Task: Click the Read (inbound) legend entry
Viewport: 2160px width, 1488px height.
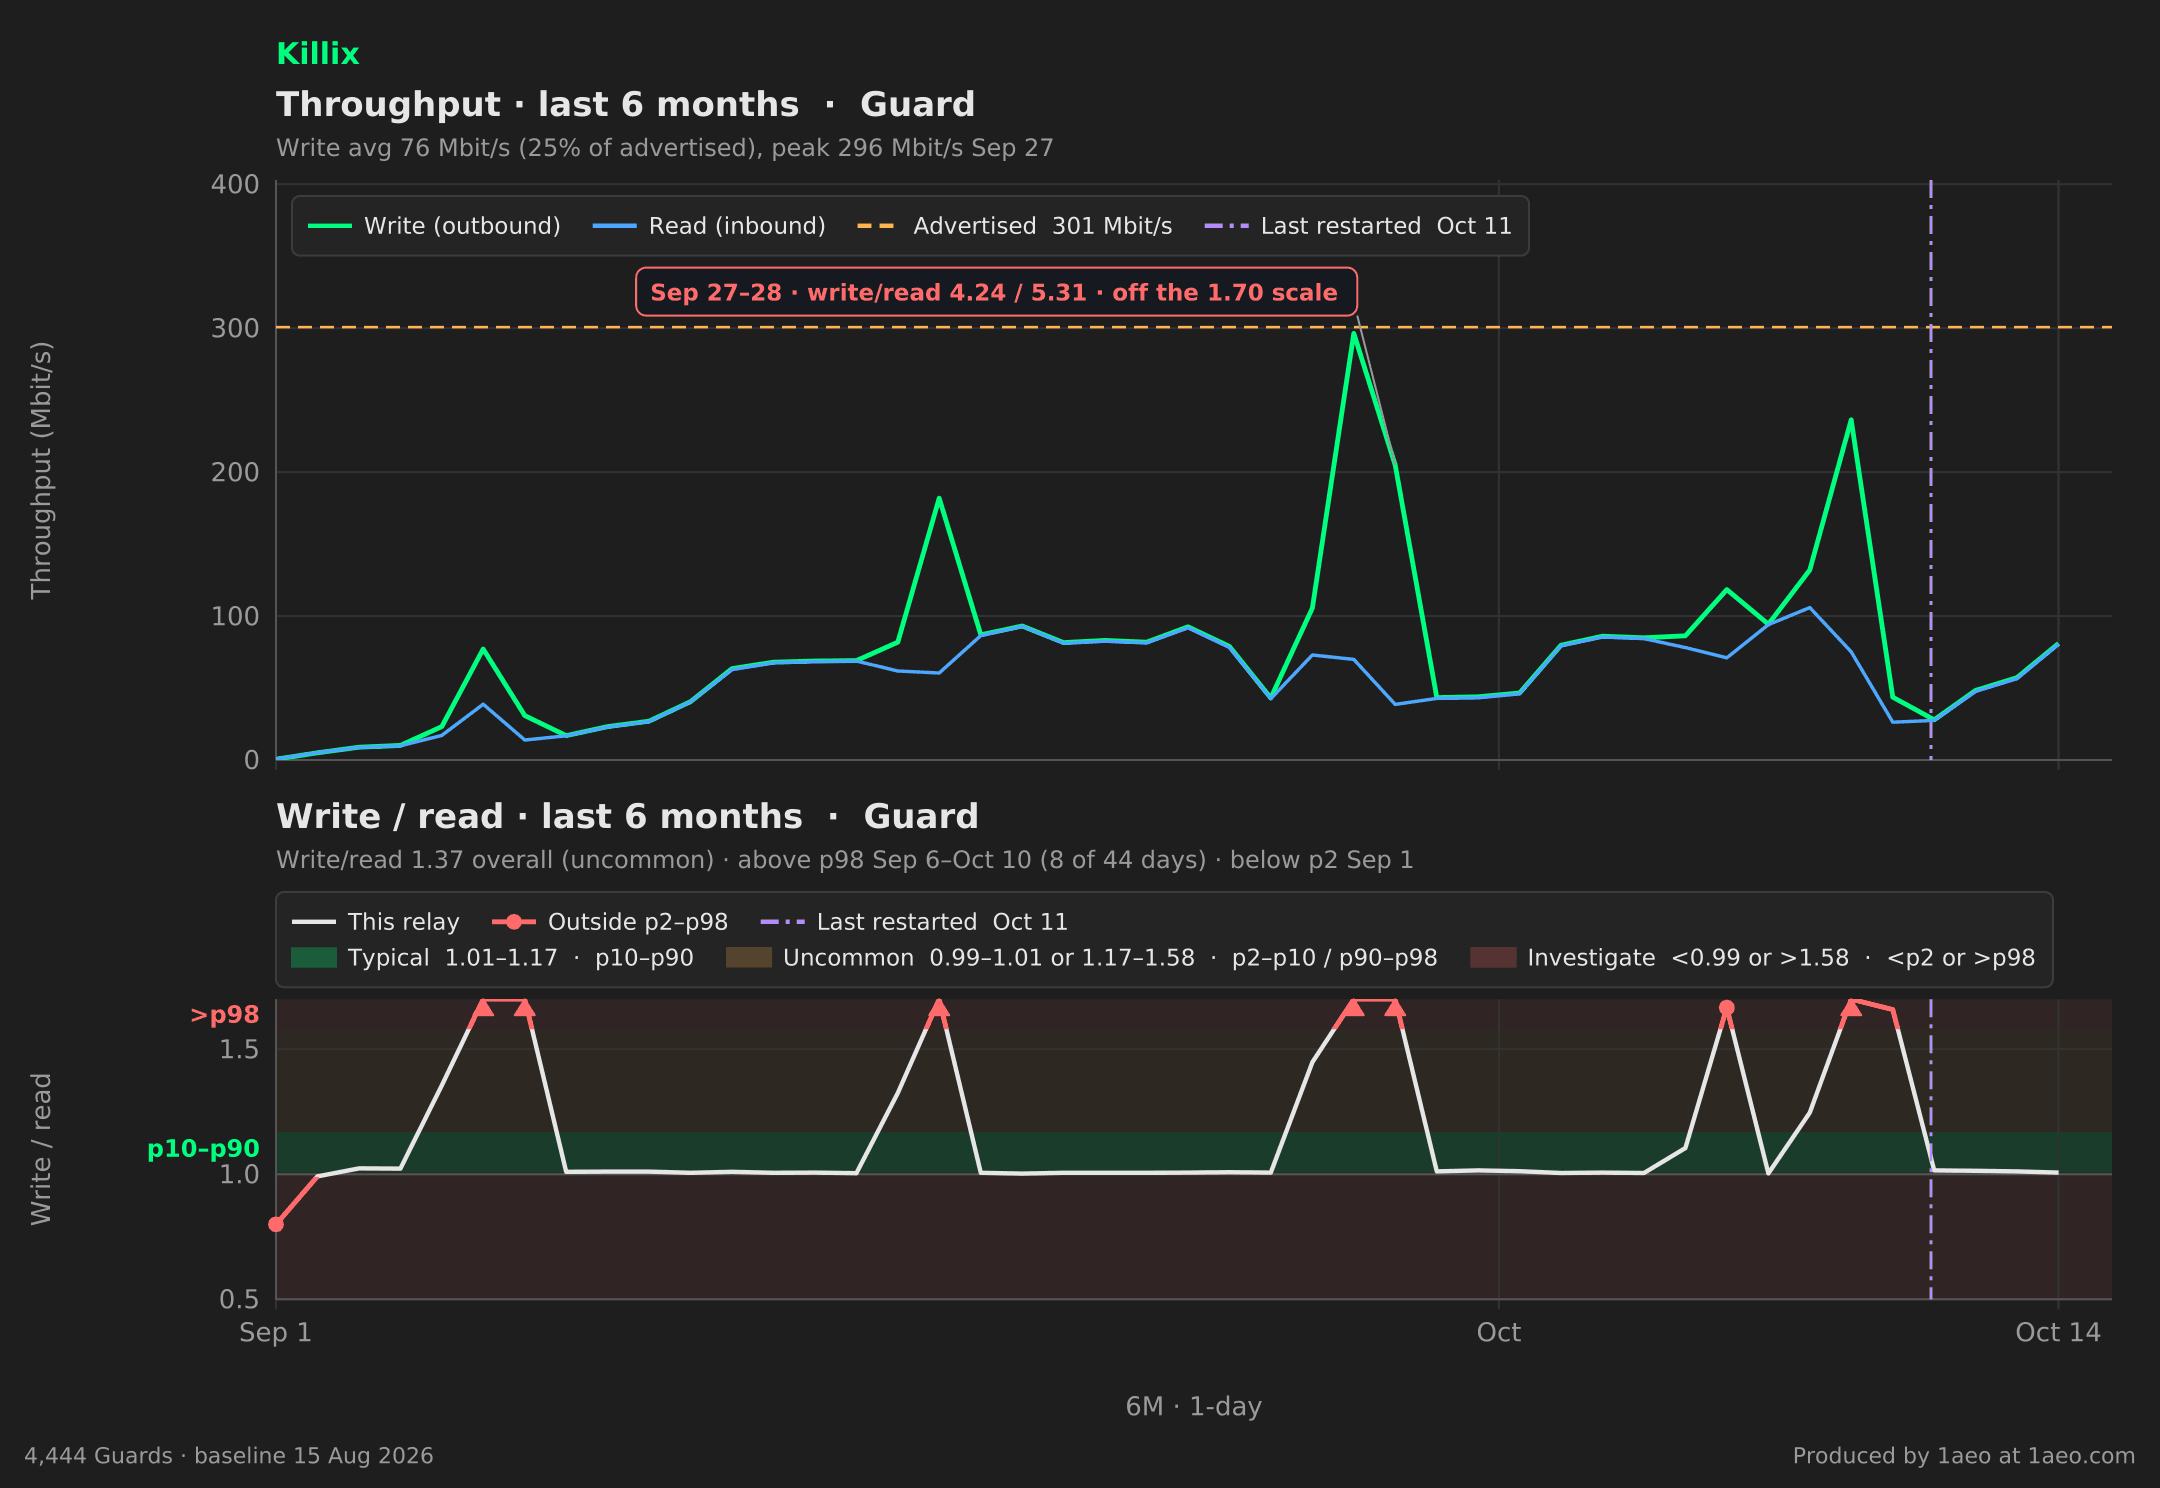Action: (709, 226)
